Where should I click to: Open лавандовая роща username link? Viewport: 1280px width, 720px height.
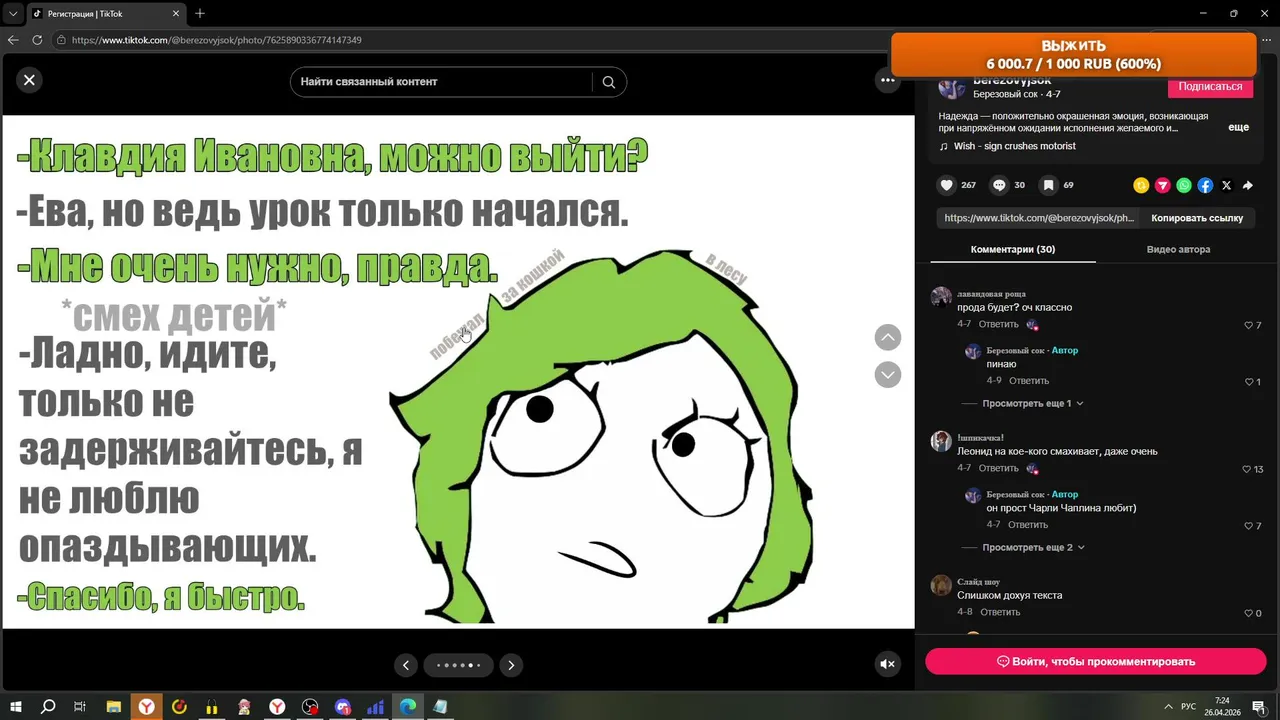click(991, 294)
